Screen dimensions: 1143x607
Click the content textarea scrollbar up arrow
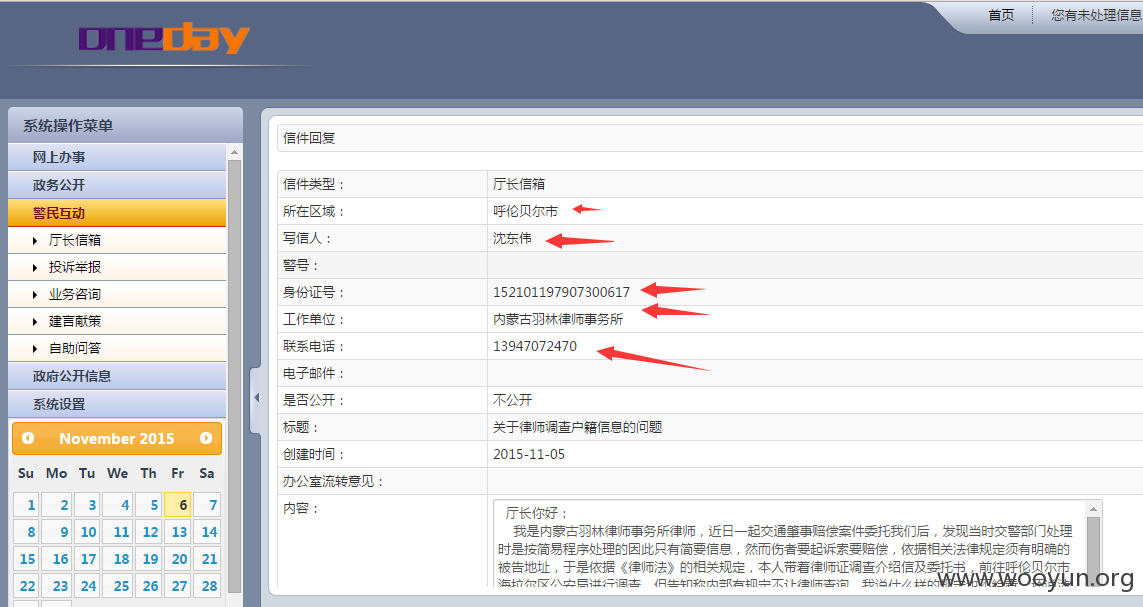tap(1093, 509)
